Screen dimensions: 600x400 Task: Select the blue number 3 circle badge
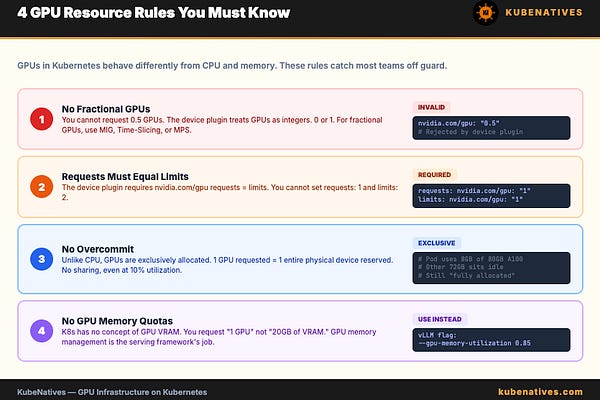(x=41, y=259)
